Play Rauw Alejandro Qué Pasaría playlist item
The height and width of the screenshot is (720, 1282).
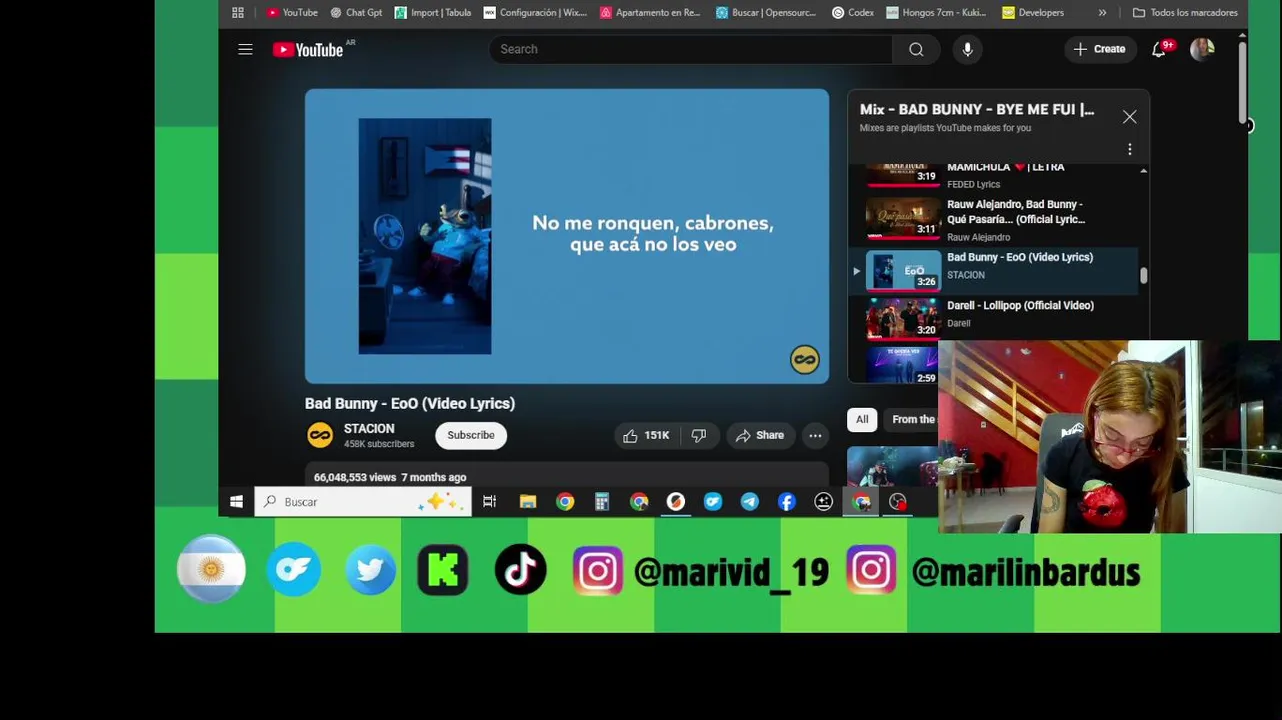coord(995,220)
